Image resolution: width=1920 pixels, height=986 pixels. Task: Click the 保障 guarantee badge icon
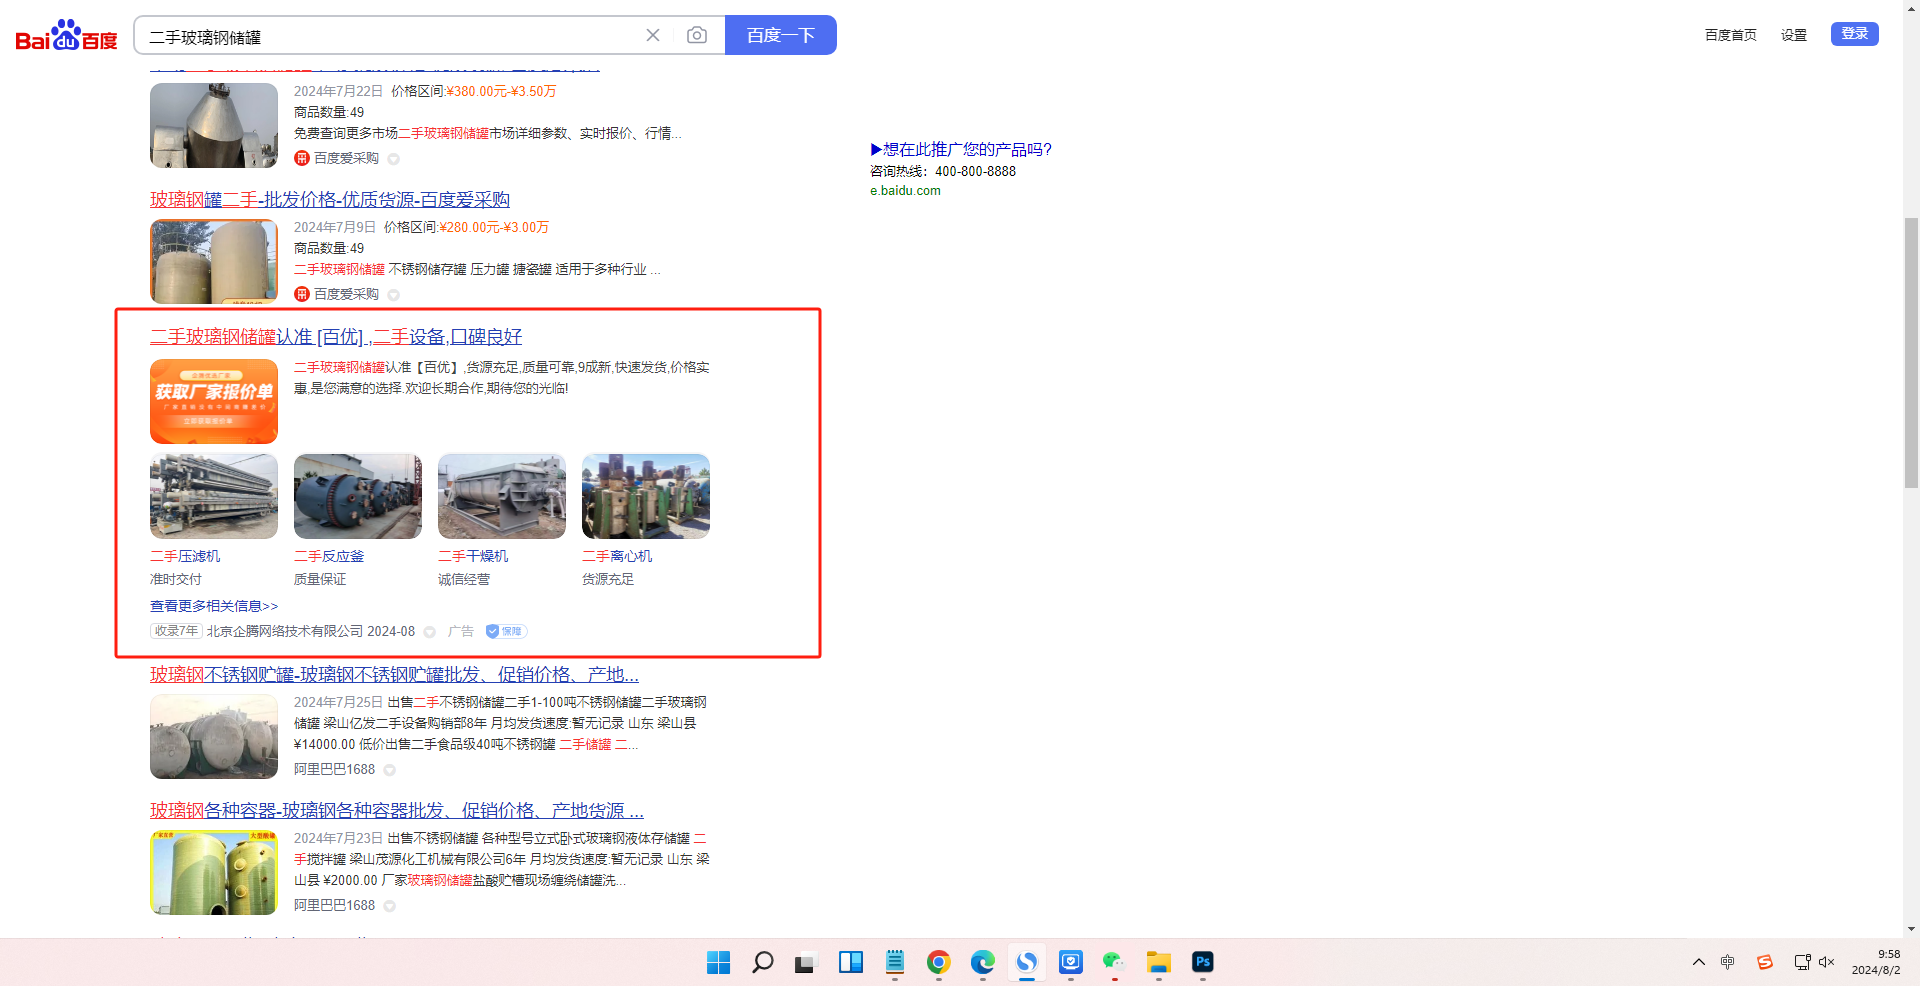coord(506,631)
